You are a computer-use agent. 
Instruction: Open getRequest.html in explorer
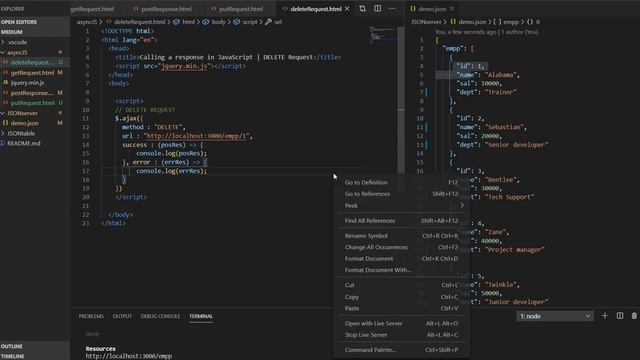(32, 73)
